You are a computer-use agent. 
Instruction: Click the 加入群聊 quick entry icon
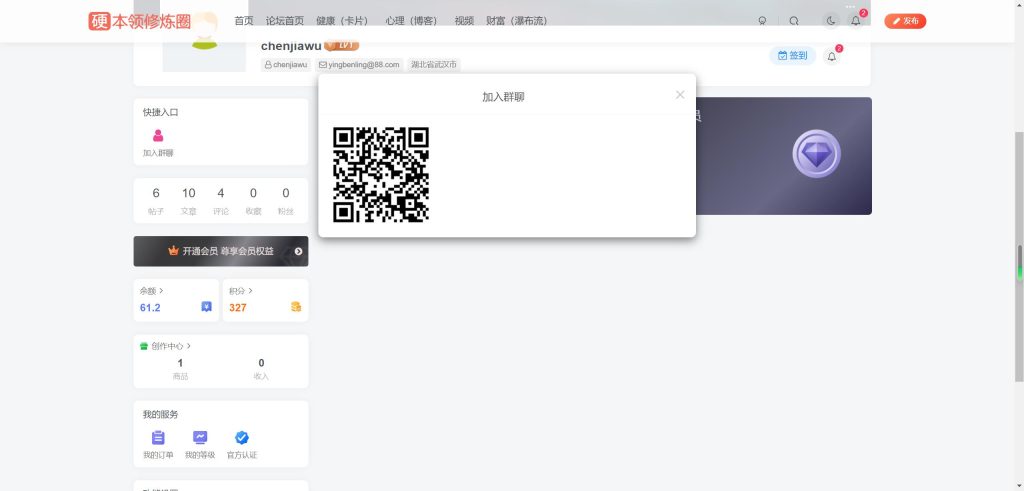pyautogui.click(x=158, y=137)
